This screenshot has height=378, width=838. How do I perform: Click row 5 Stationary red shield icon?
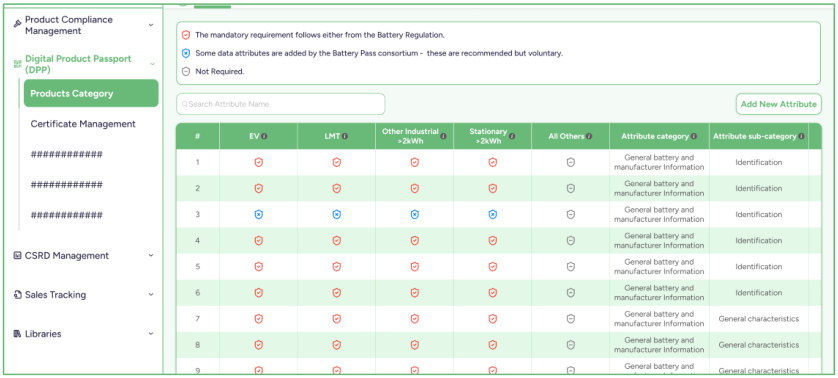493,266
